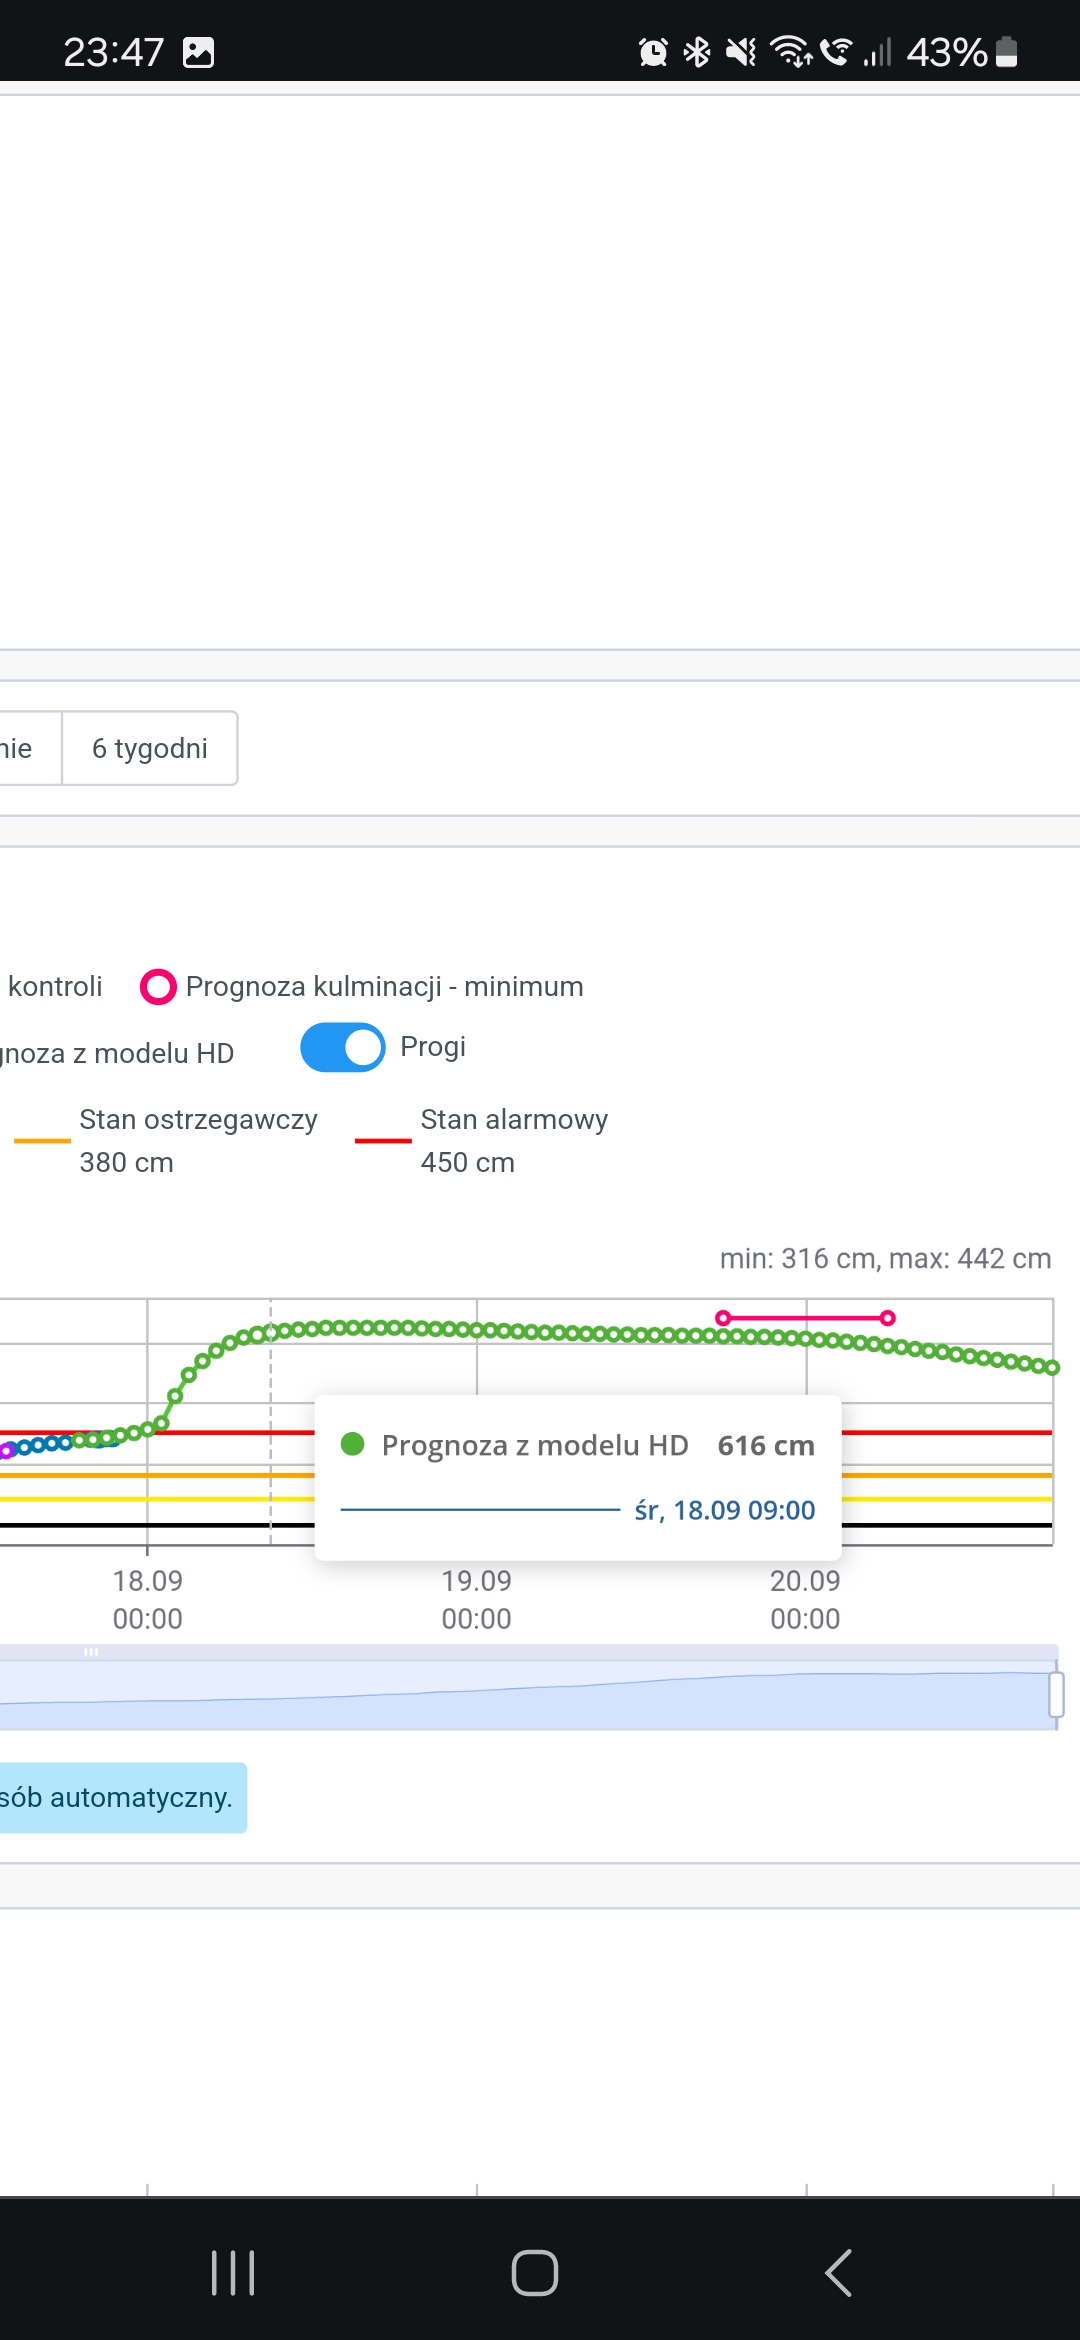Screen dimensions: 1080x2340
Task: Tap the alarm clock status bar icon
Action: click(x=653, y=52)
